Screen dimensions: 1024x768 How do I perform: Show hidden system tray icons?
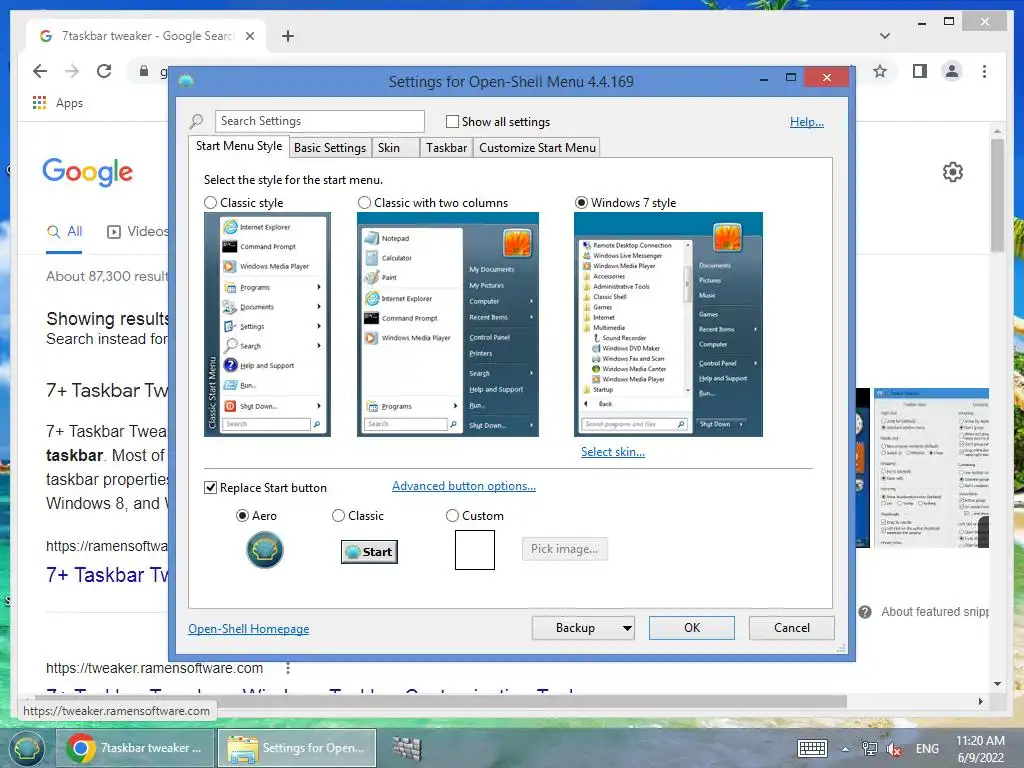tap(846, 749)
